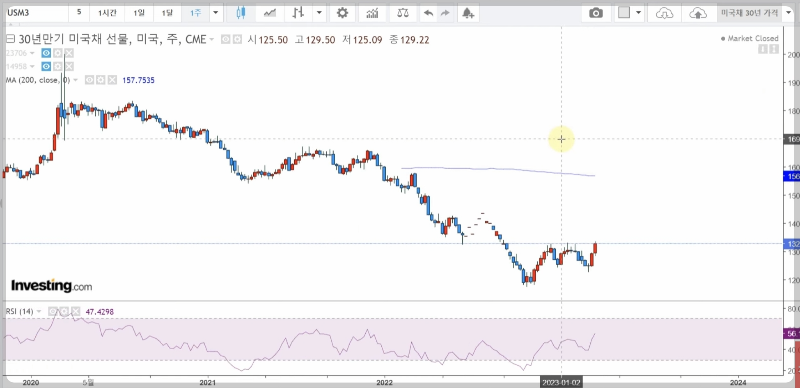Open the more chart styles dropdown
800x388 pixels.
319,13
